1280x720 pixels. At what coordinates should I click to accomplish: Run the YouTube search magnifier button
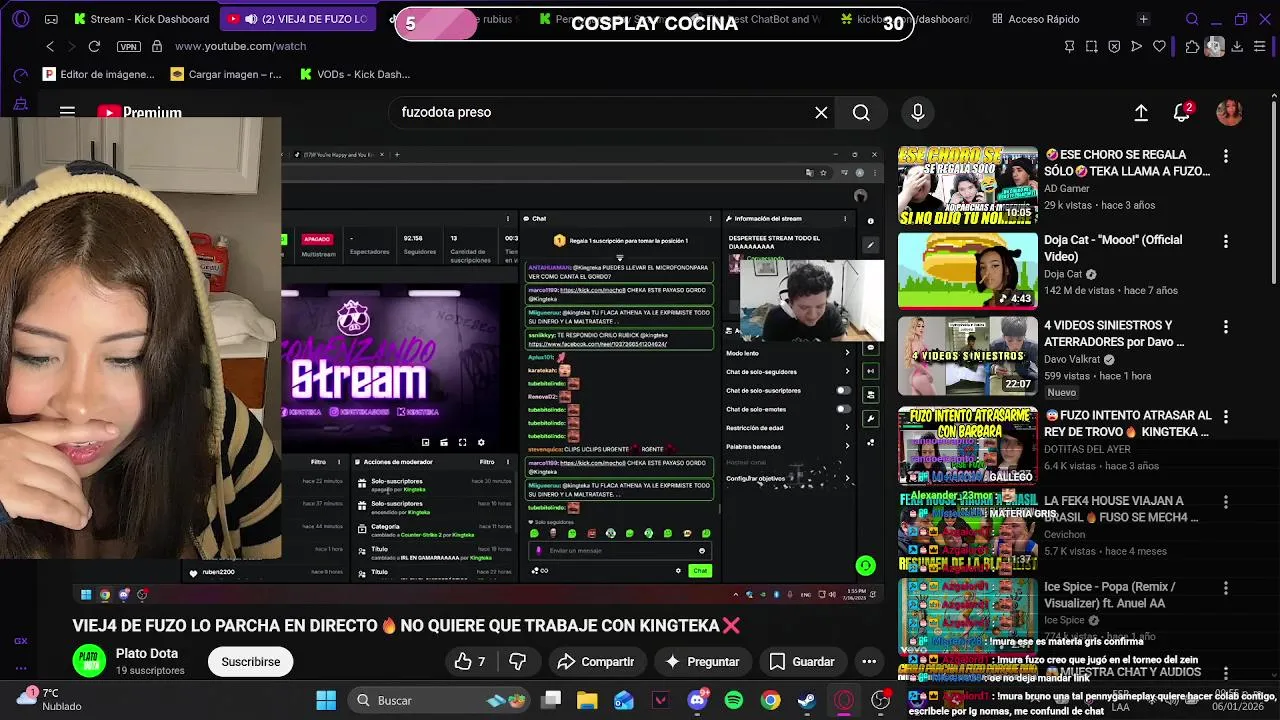[861, 113]
